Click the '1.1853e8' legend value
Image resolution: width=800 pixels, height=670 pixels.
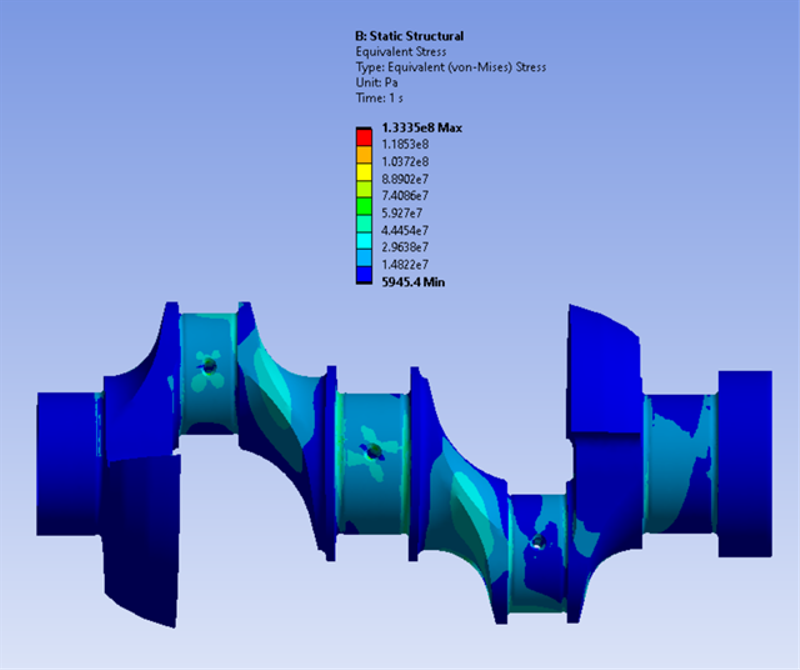point(405,144)
